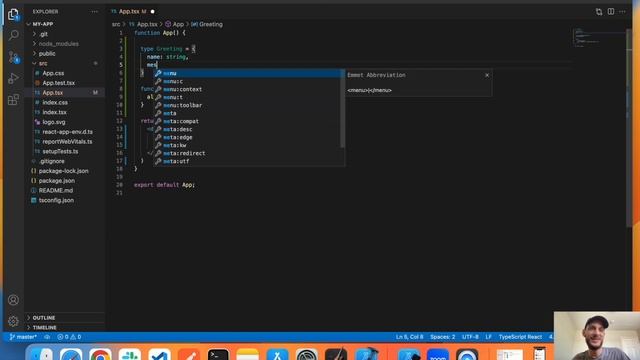Expand the TIMELINE section
640x360 pixels.
pyautogui.click(x=65, y=327)
